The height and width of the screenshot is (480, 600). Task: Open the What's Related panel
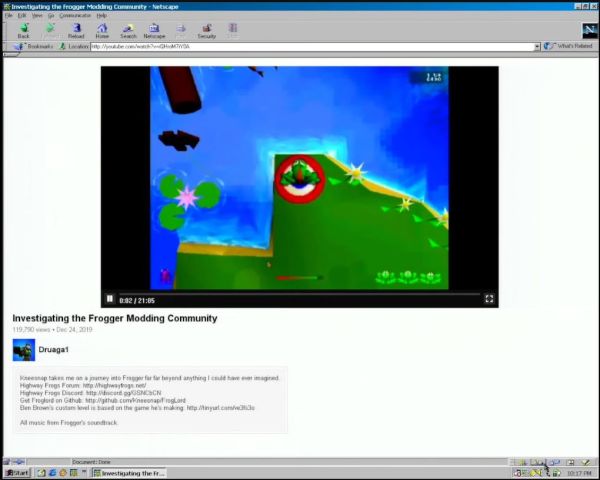click(570, 46)
